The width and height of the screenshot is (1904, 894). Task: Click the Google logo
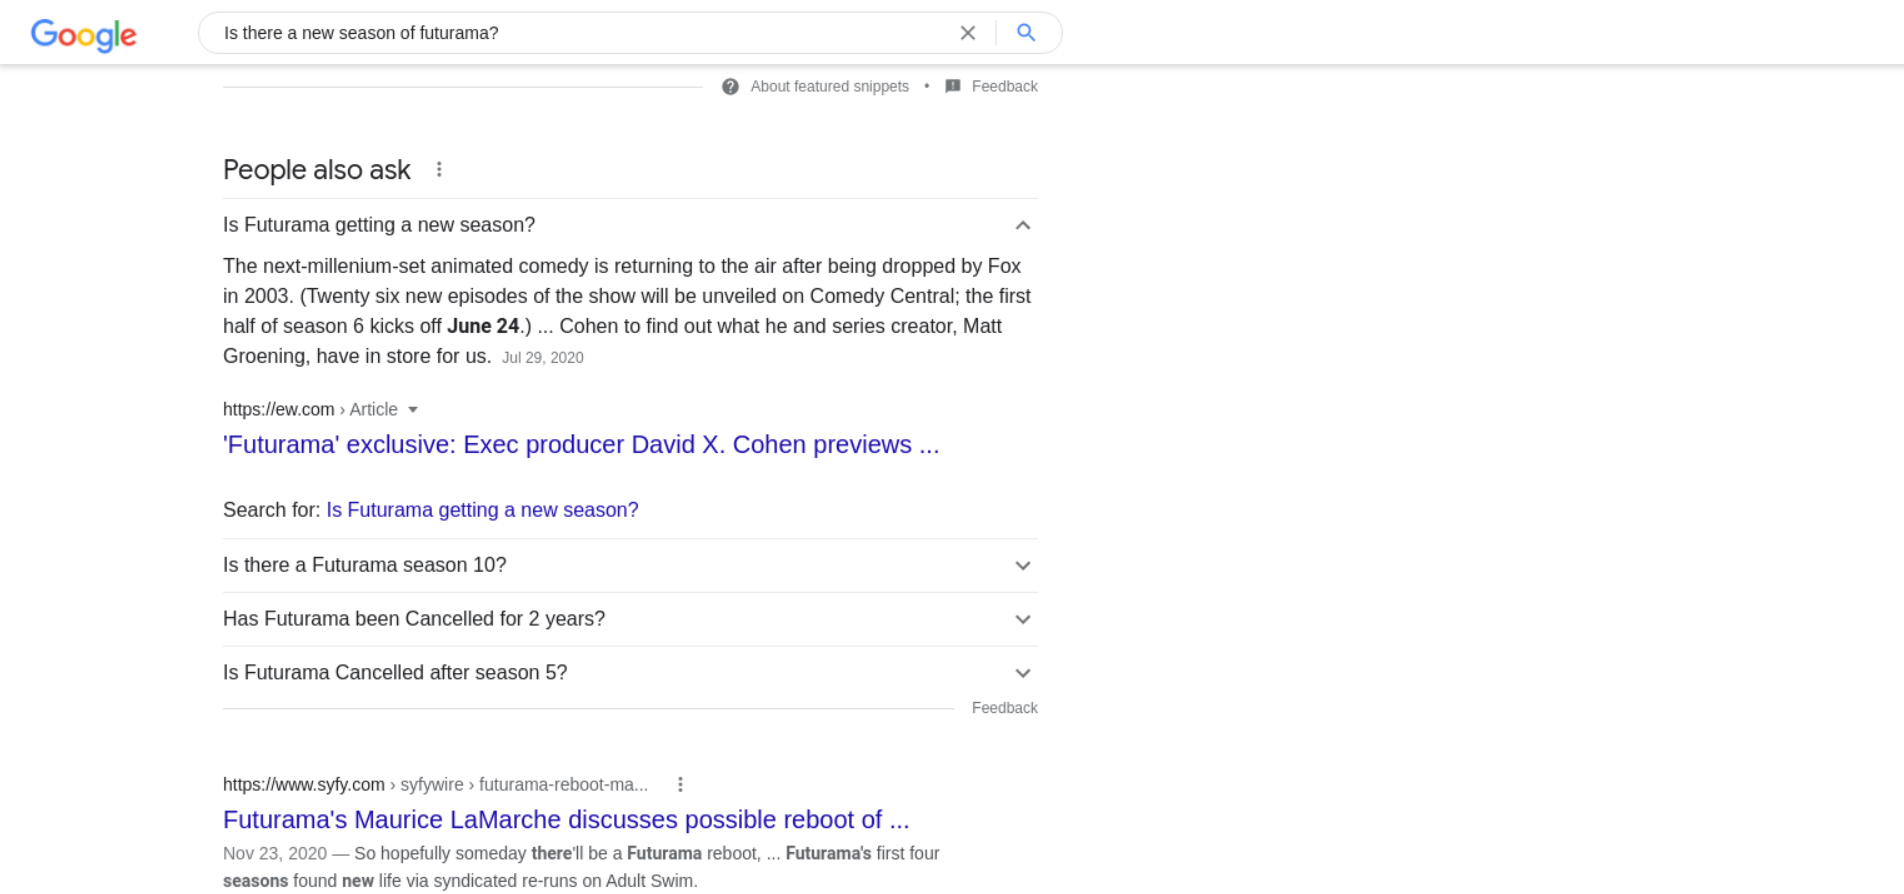pyautogui.click(x=84, y=35)
